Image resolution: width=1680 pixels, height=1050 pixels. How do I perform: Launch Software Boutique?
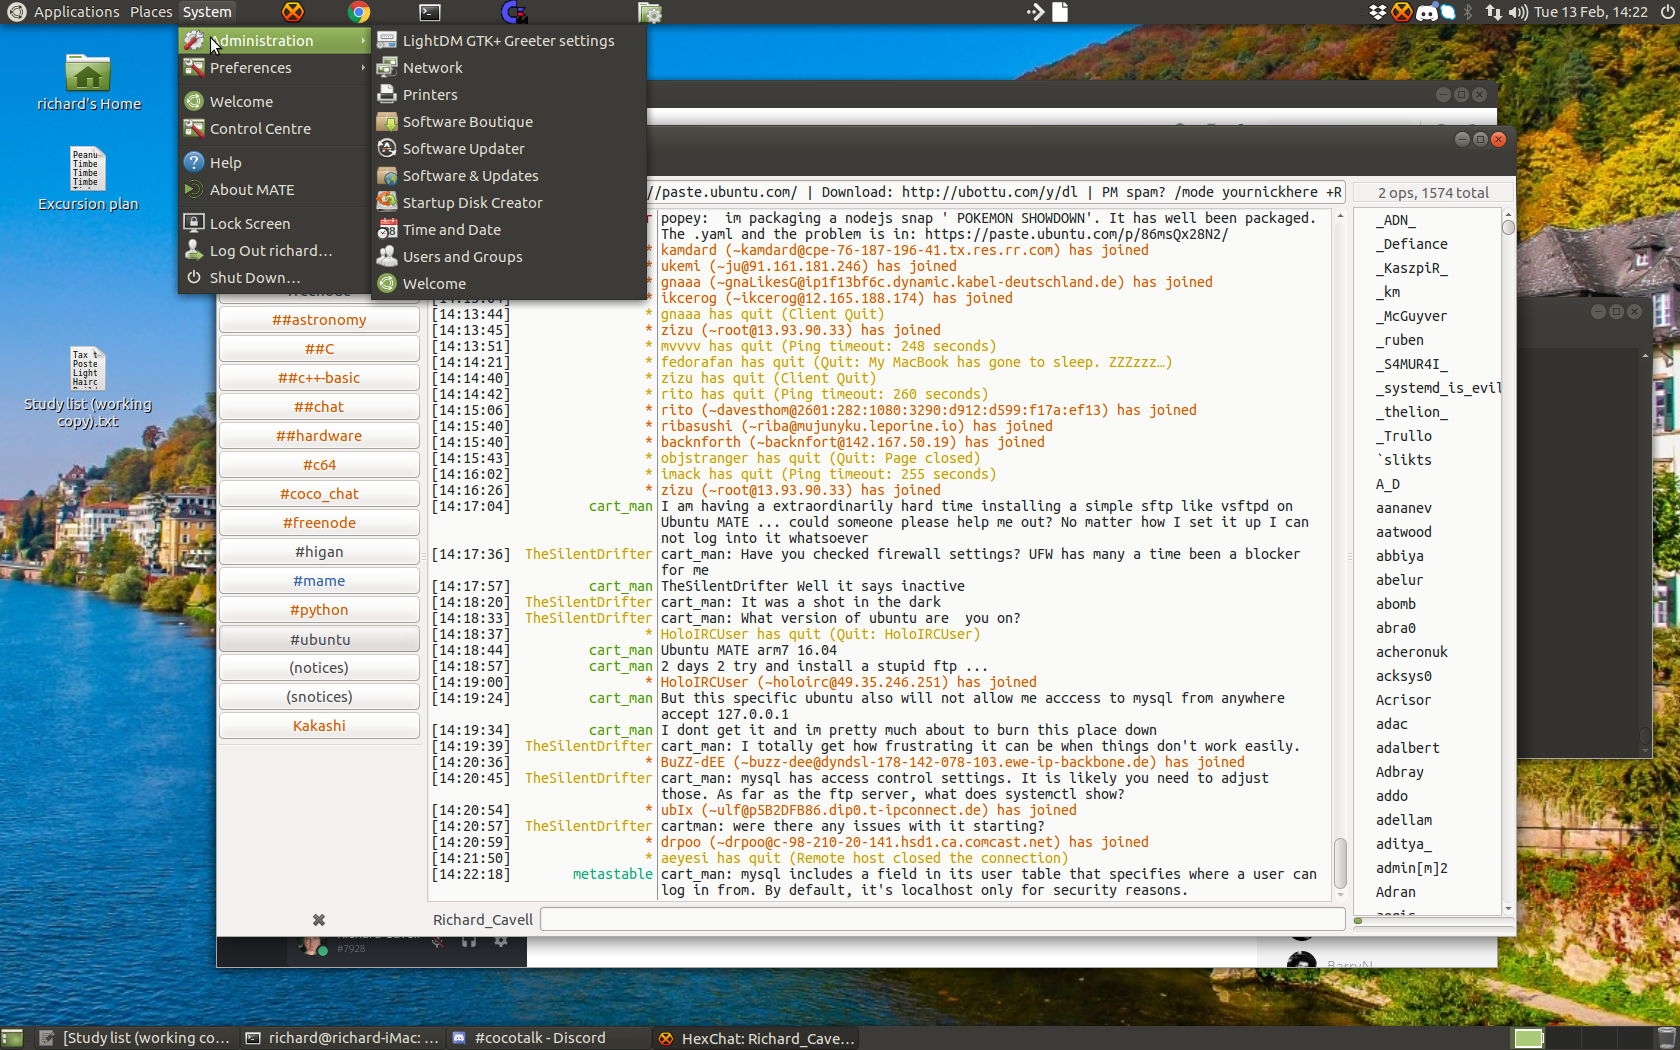(508, 122)
